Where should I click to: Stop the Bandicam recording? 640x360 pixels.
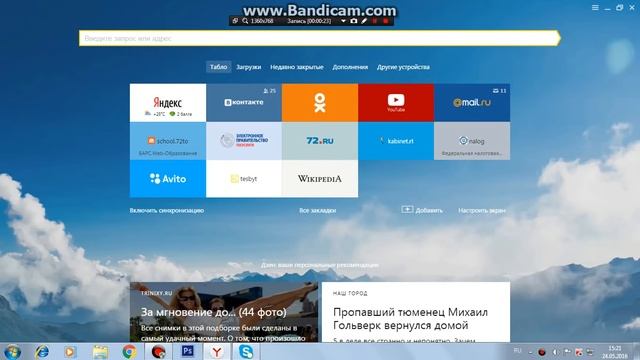385,21
